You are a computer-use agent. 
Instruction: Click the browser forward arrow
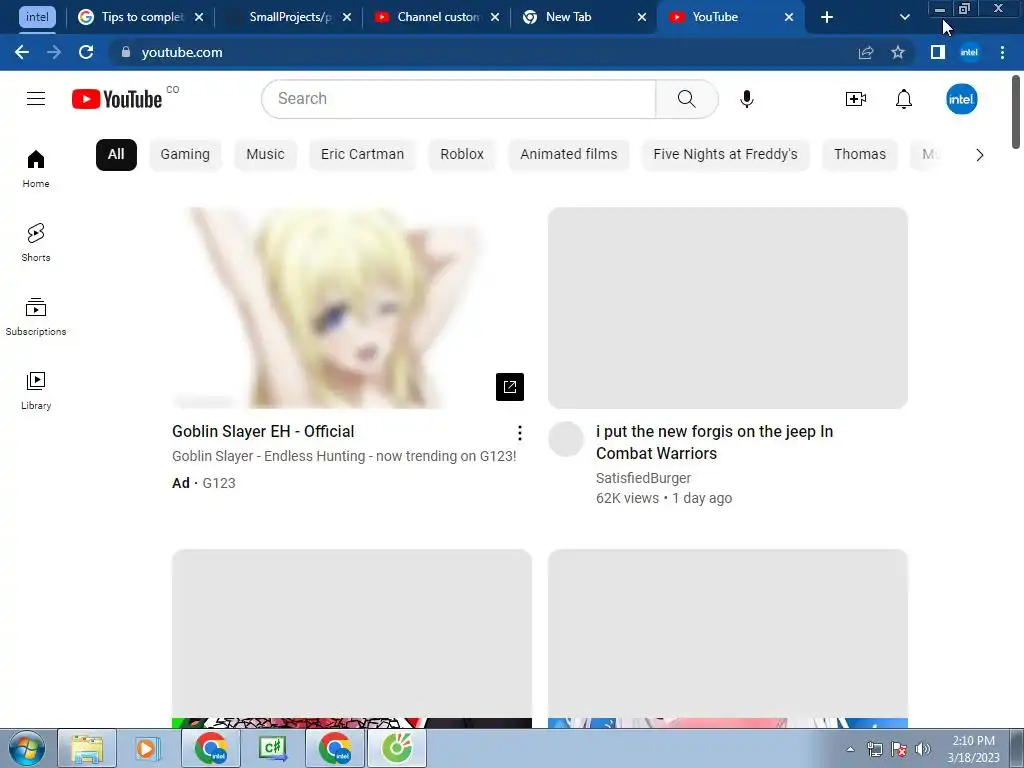[54, 52]
